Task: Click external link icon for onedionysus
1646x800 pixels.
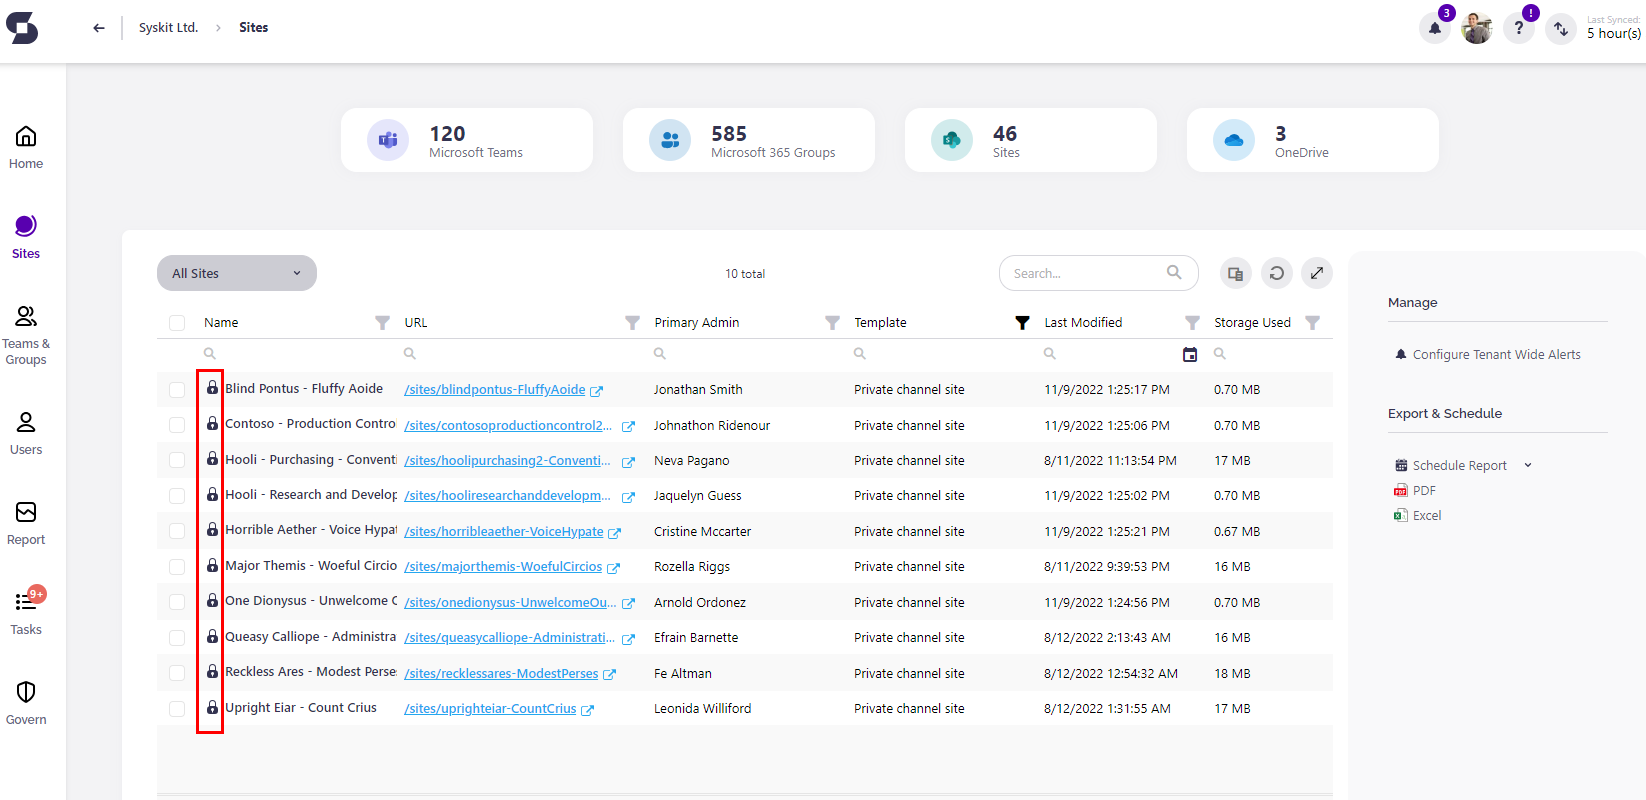Action: pos(628,604)
